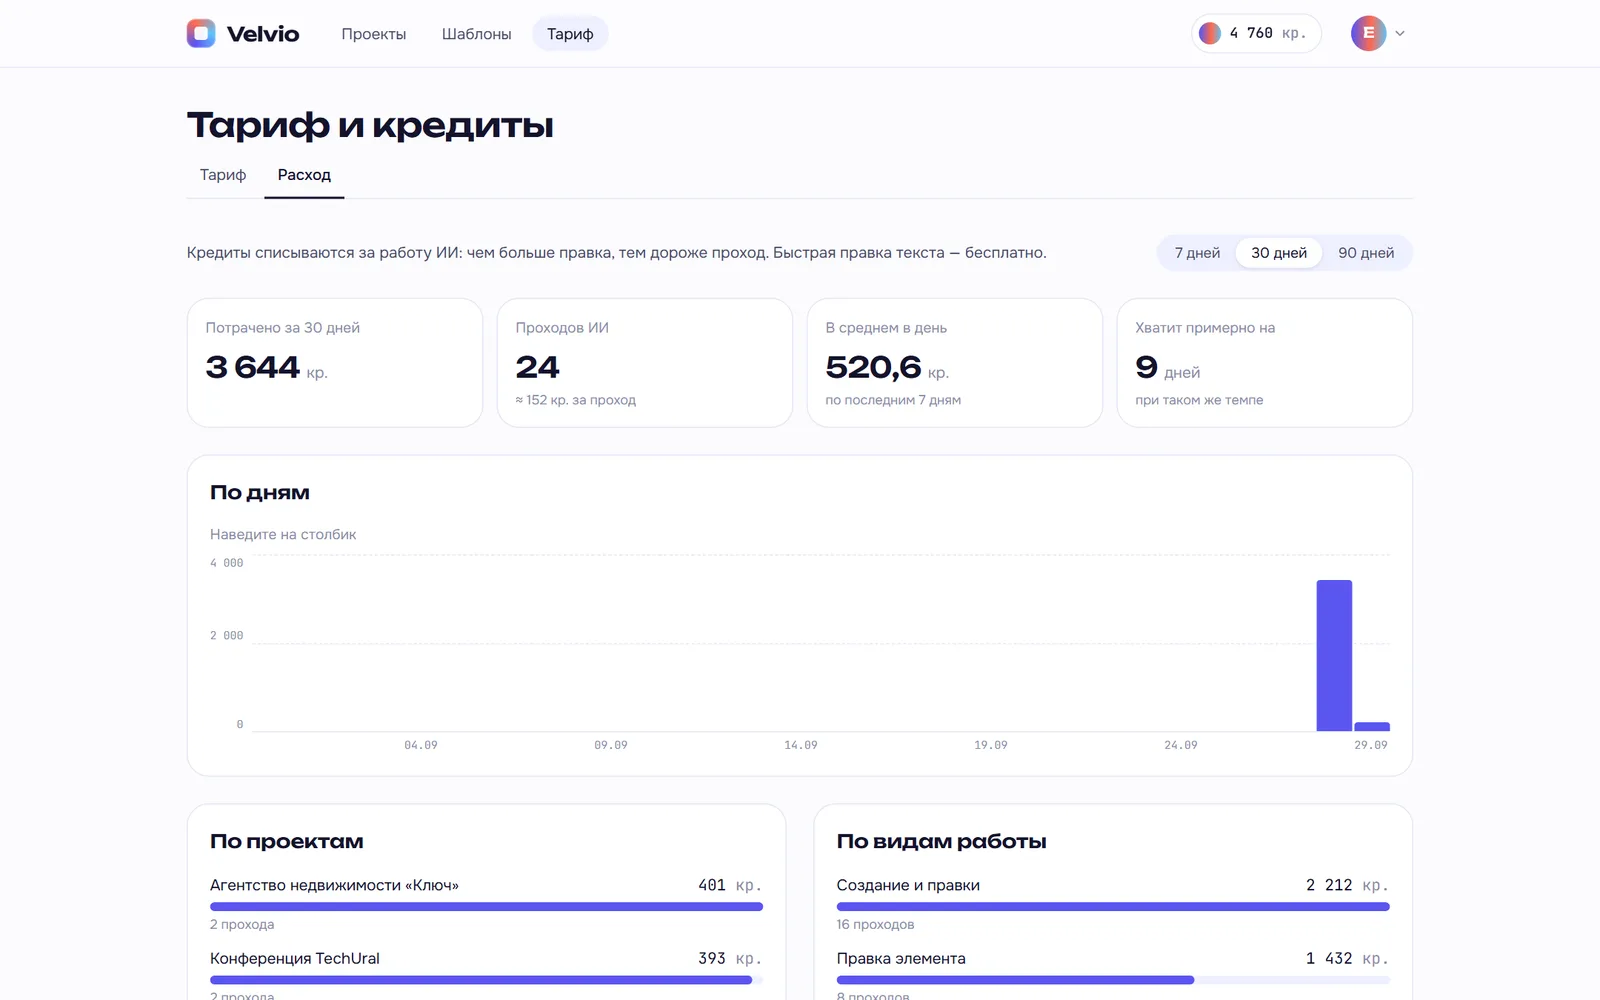Click the 401 кр. project amount
This screenshot has width=1600, height=1000.
pos(730,886)
